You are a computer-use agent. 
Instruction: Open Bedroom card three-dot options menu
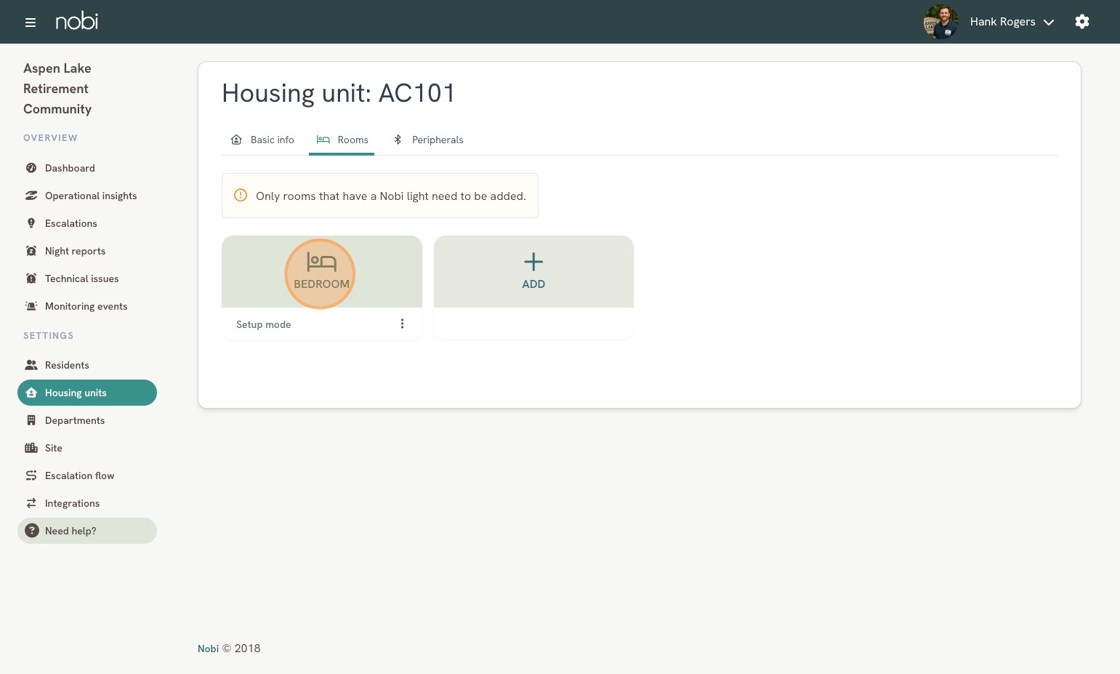coord(402,323)
